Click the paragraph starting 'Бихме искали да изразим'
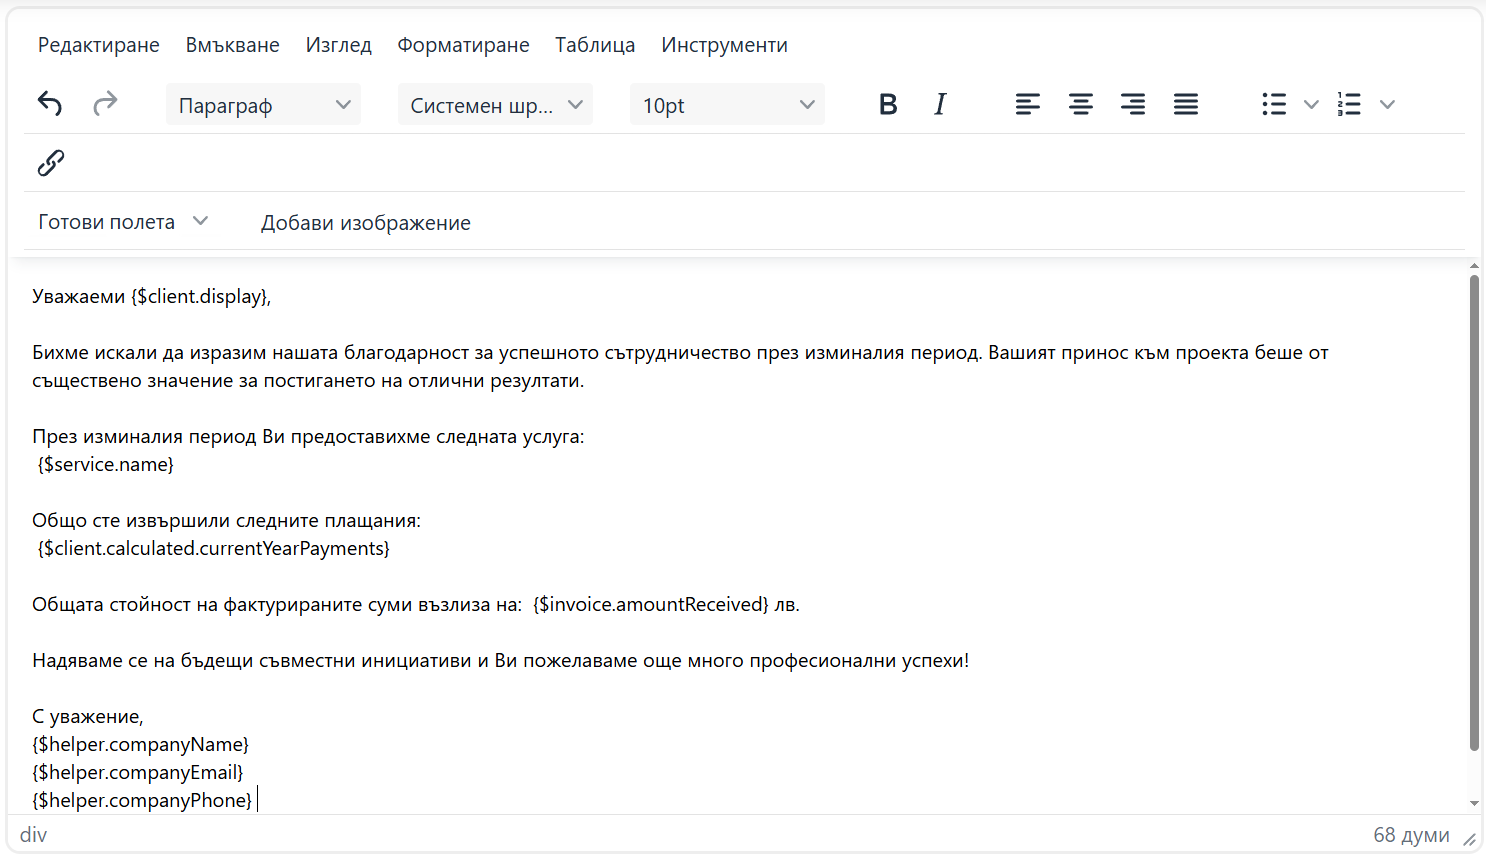Viewport: 1486px width, 865px height. [x=680, y=366]
